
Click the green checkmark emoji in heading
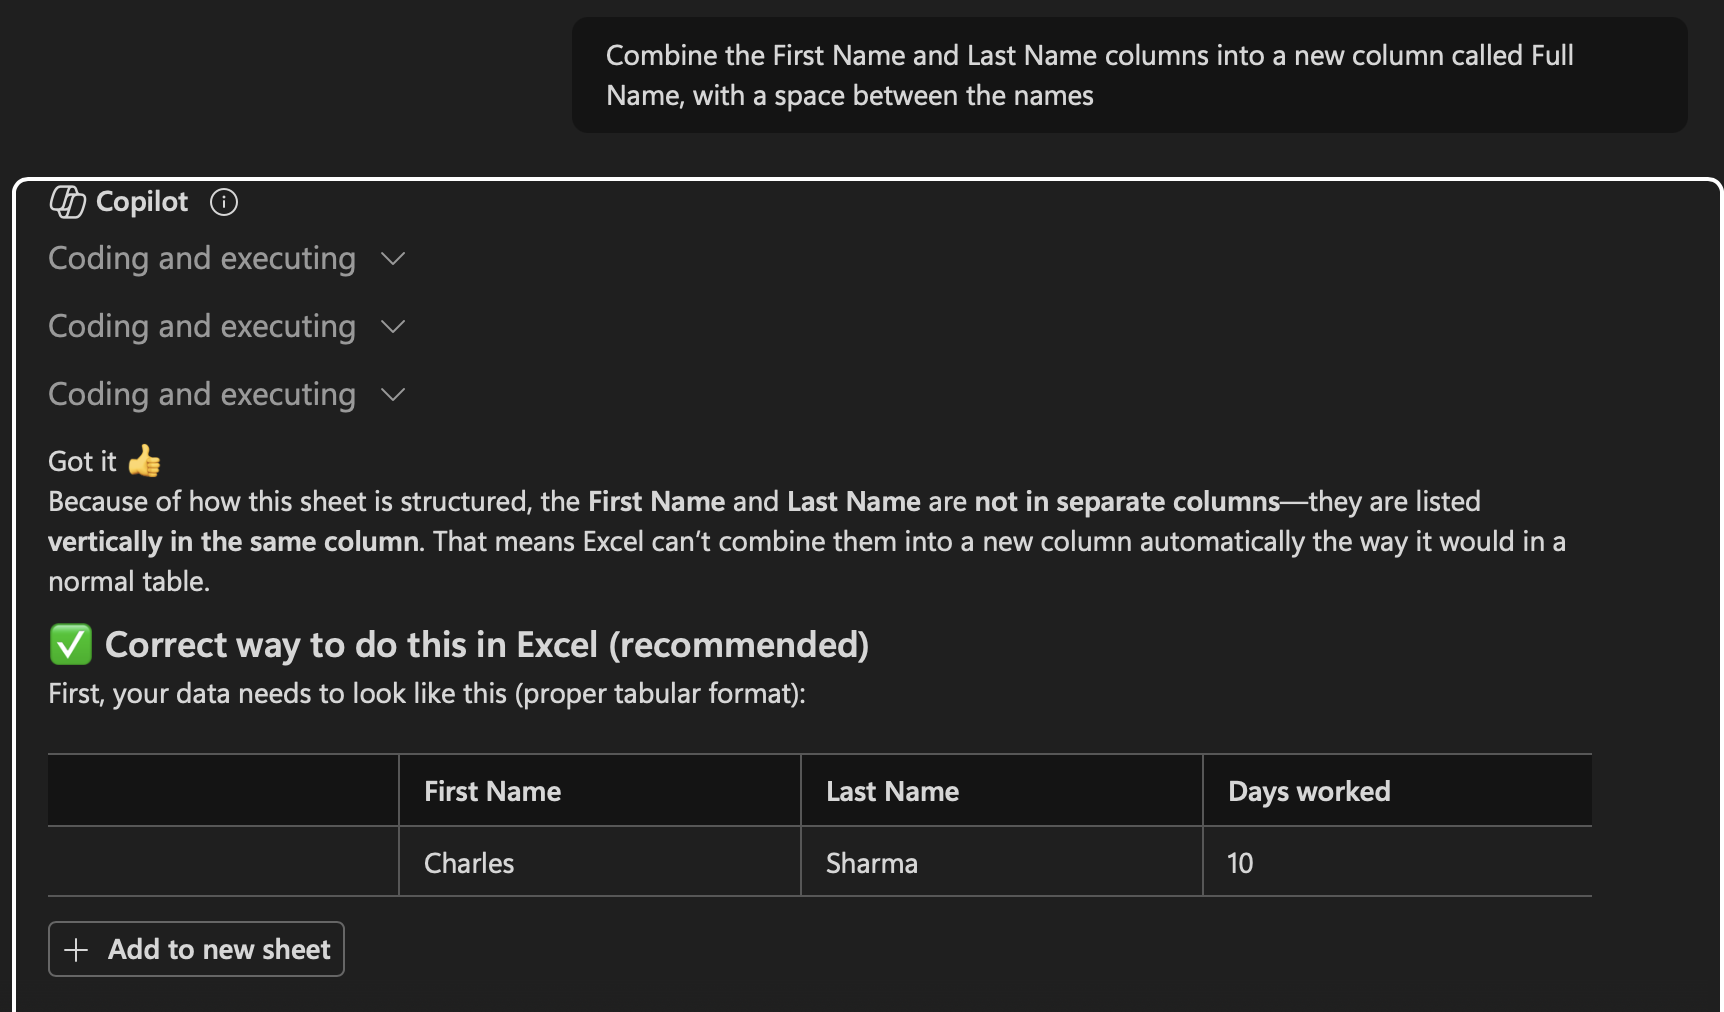(71, 645)
